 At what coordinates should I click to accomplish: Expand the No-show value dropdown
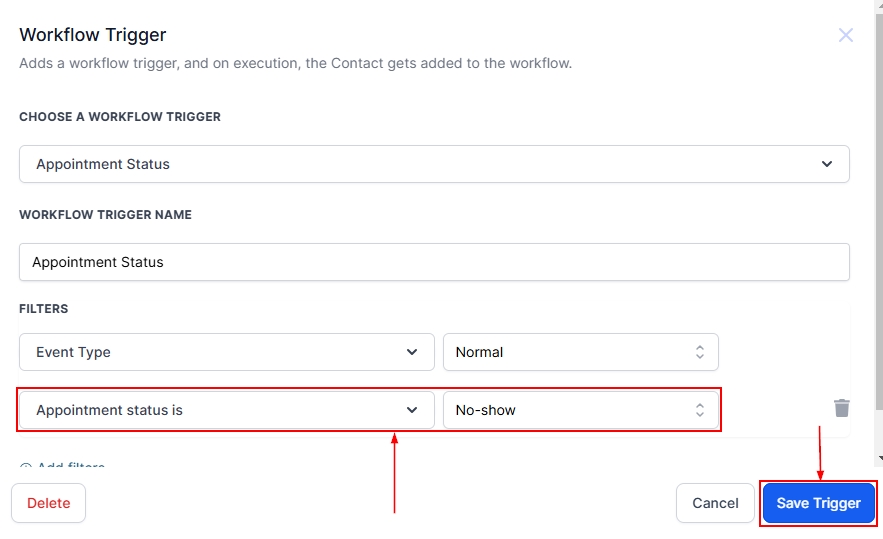[580, 410]
